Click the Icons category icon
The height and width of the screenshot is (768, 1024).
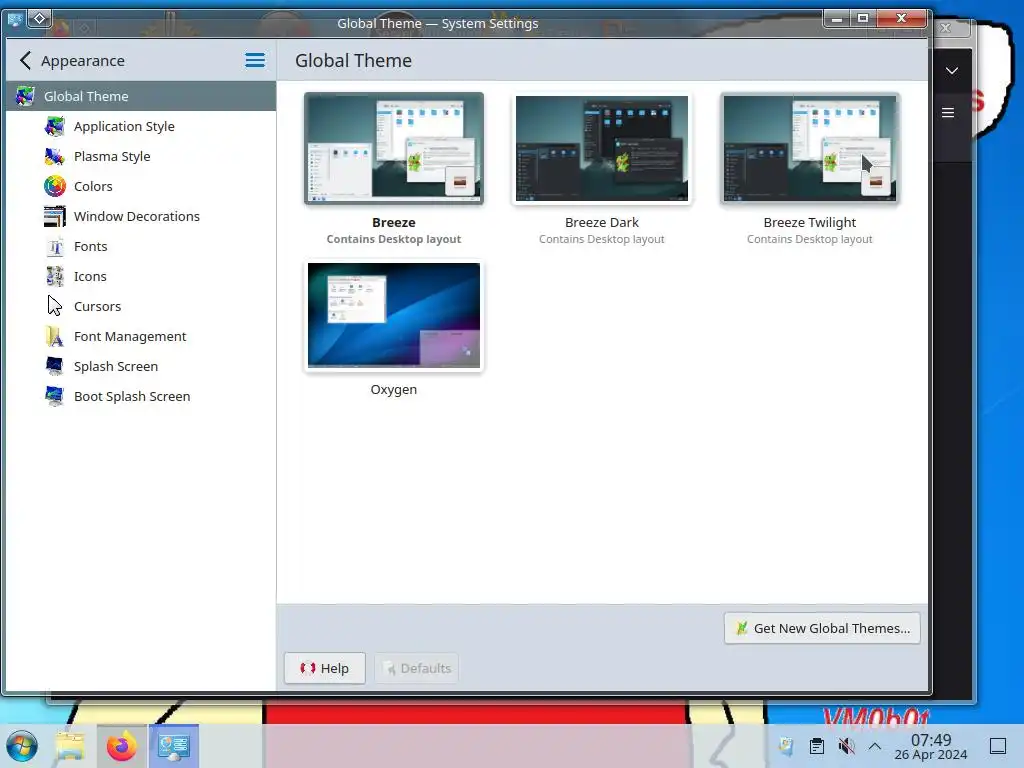(x=55, y=276)
